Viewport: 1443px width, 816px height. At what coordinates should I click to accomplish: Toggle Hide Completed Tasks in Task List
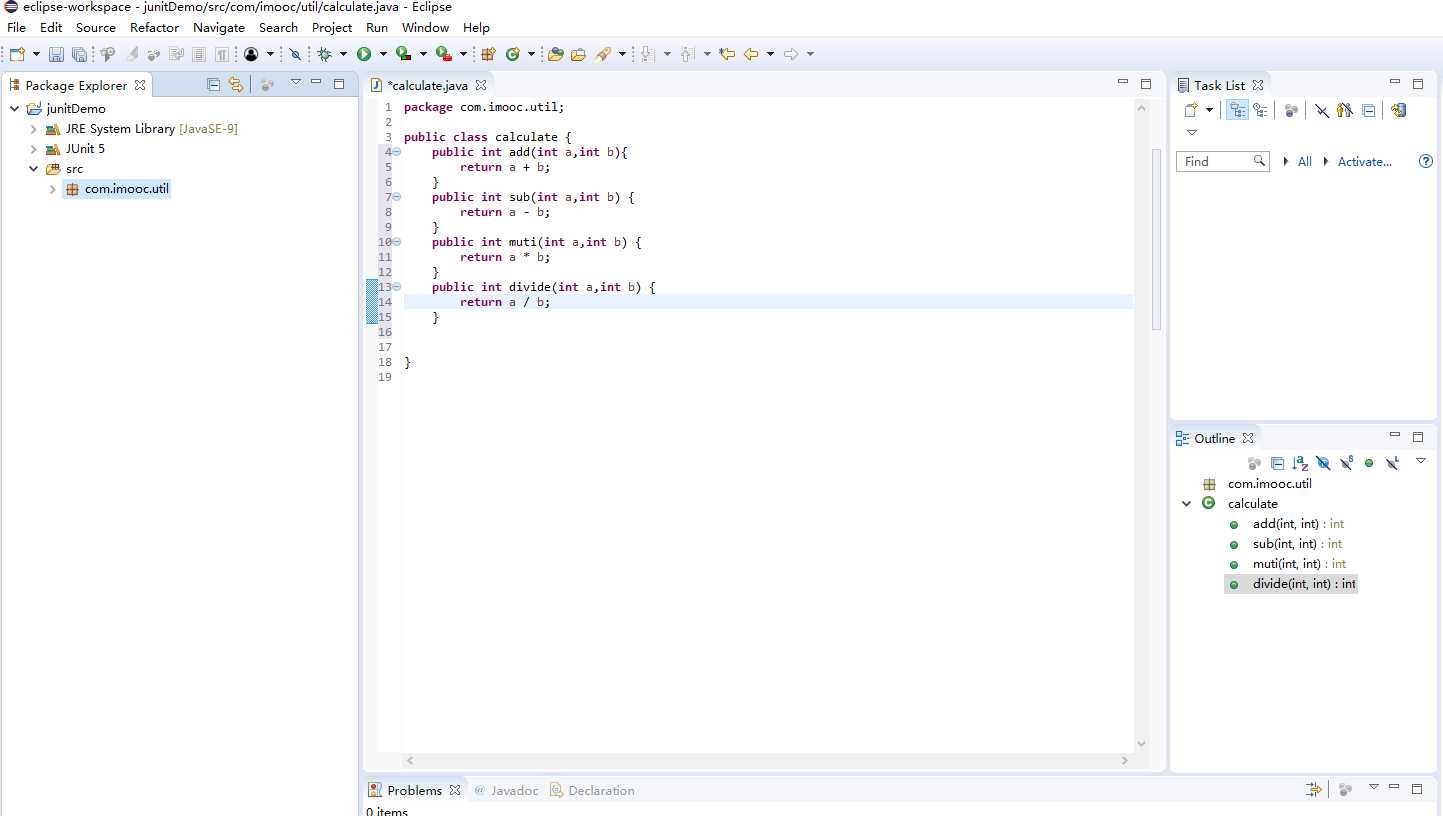(1322, 110)
